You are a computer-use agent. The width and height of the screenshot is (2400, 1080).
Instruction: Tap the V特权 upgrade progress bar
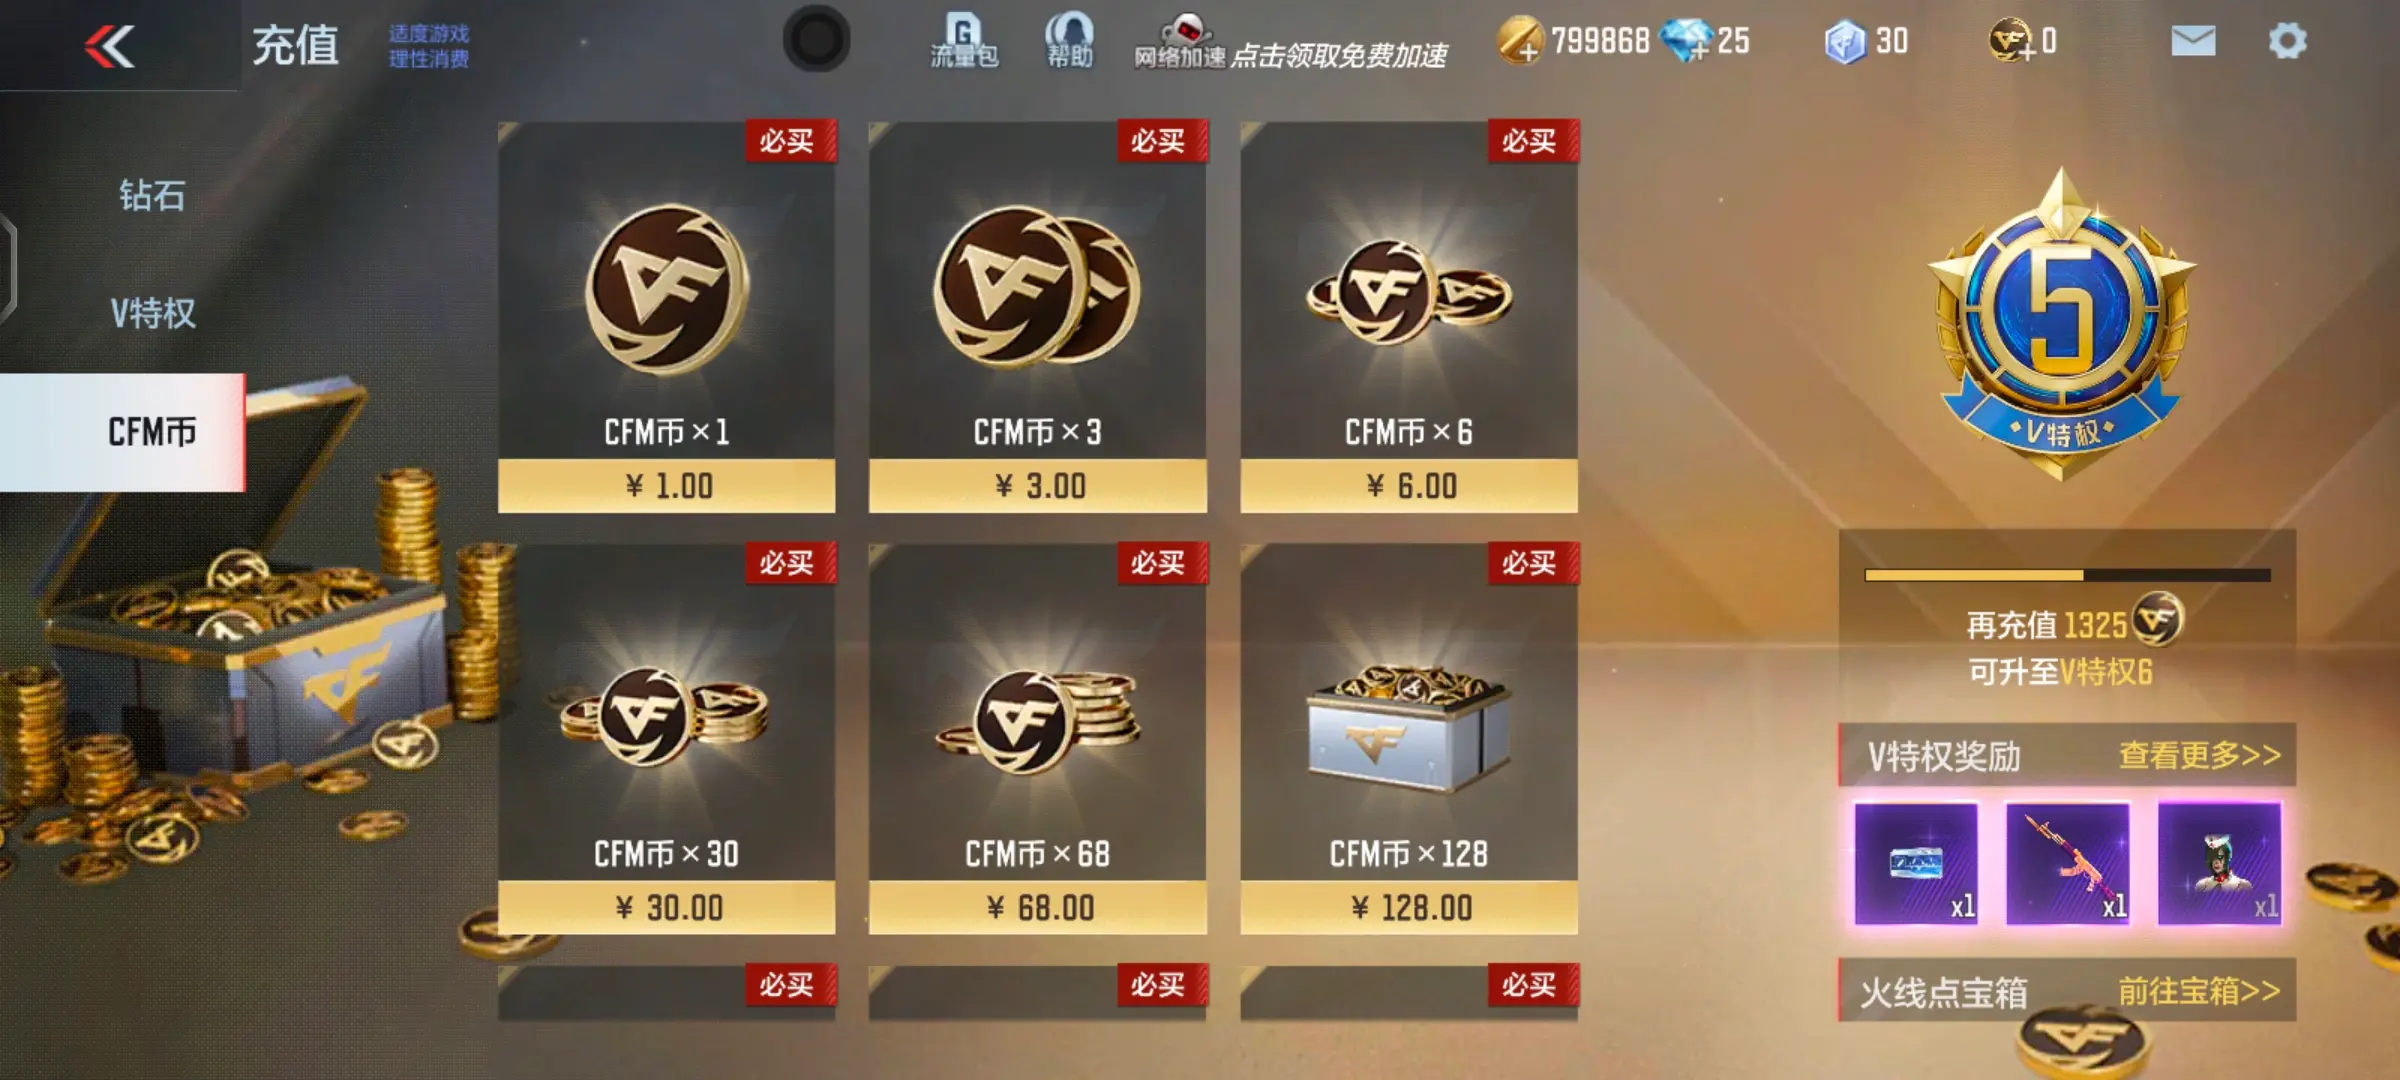[x=2067, y=575]
